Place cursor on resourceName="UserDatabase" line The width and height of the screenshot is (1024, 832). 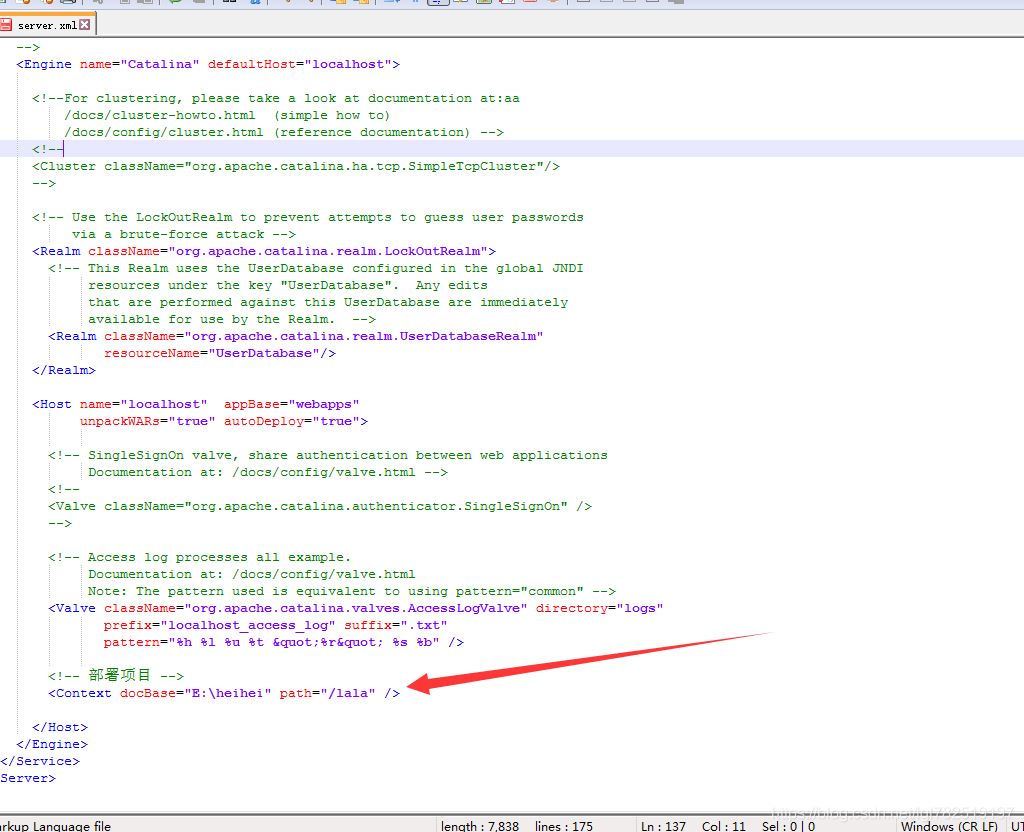click(220, 353)
